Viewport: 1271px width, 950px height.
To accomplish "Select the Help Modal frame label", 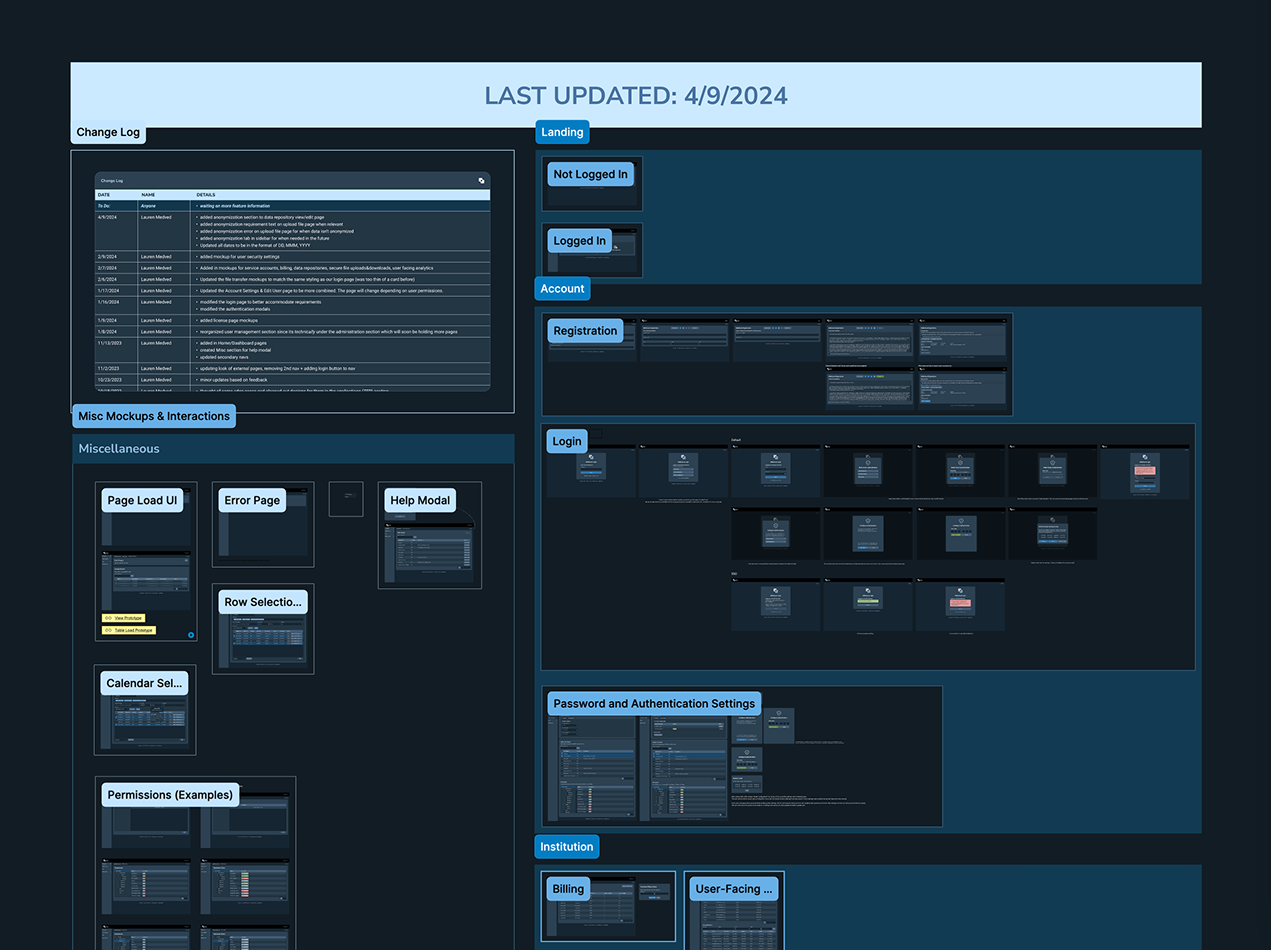I will [x=420, y=500].
